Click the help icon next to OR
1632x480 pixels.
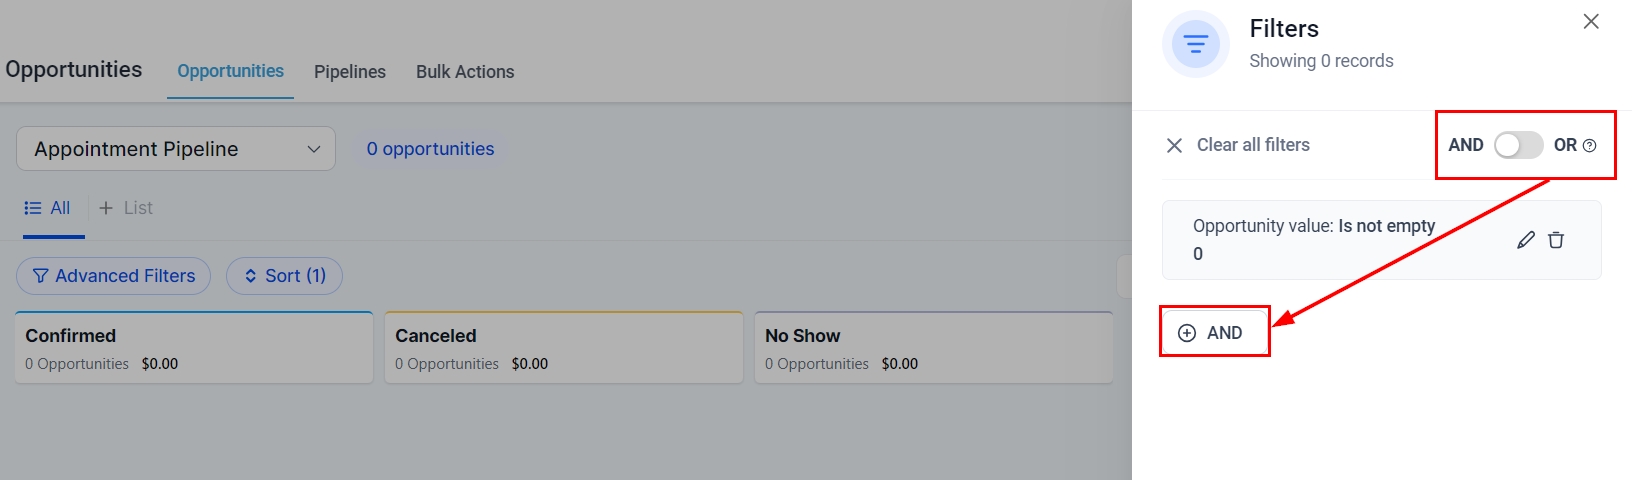click(1590, 146)
